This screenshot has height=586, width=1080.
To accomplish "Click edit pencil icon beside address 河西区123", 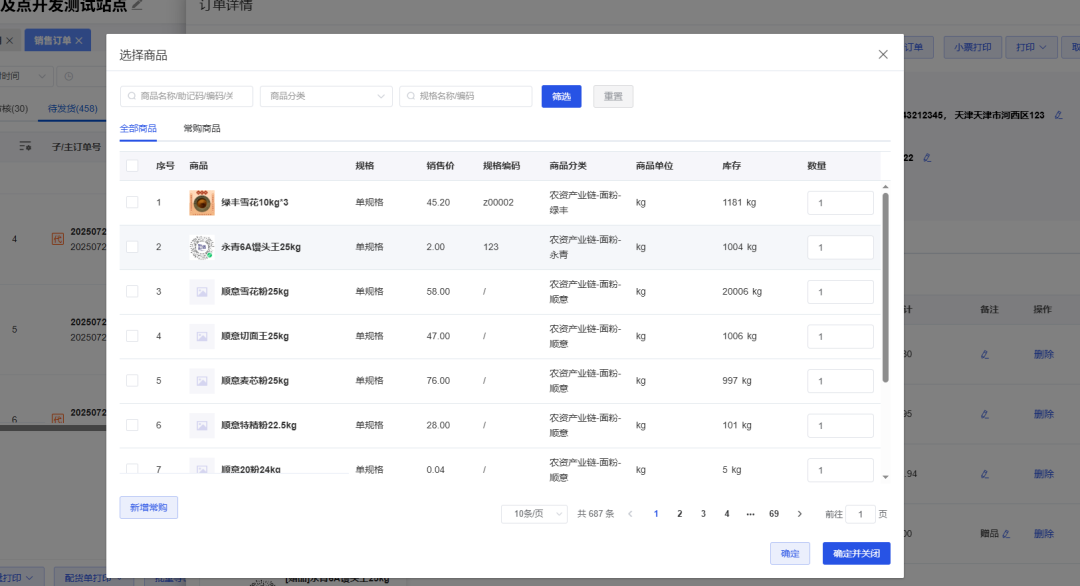I will coord(1059,115).
